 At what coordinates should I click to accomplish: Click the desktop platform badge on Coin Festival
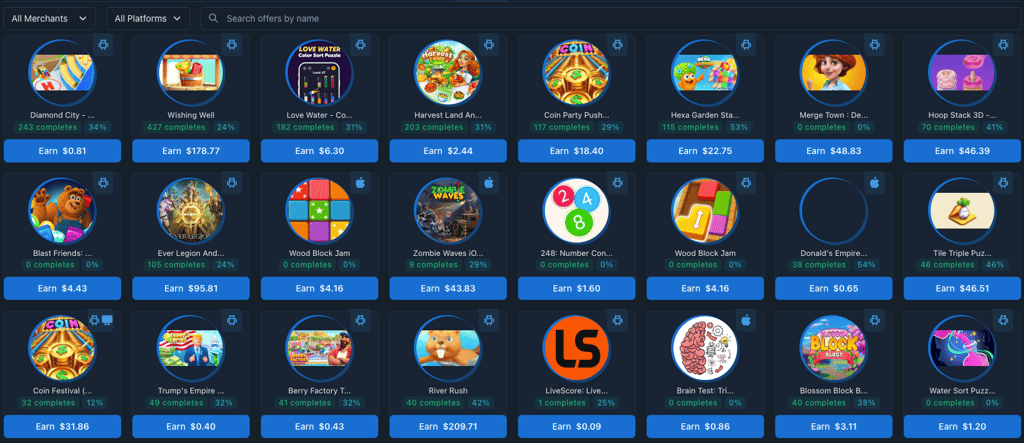[108, 320]
